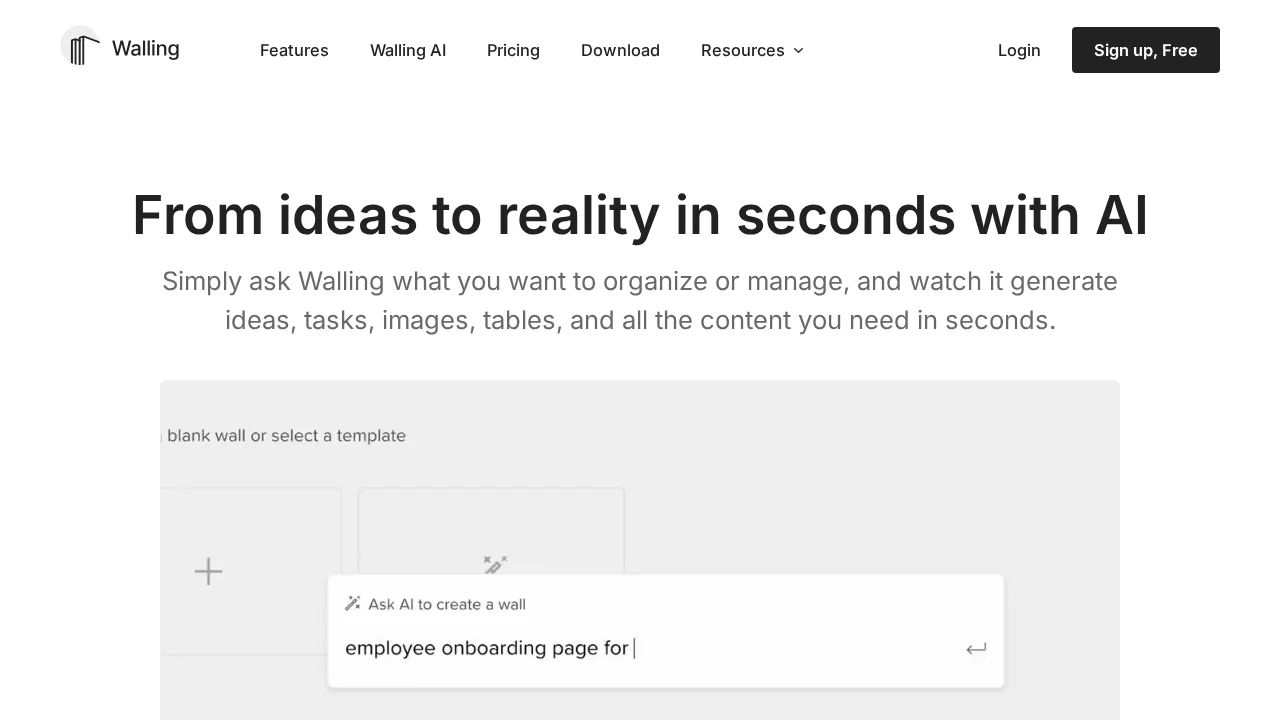
Task: Open the Pricing page
Action: point(513,50)
